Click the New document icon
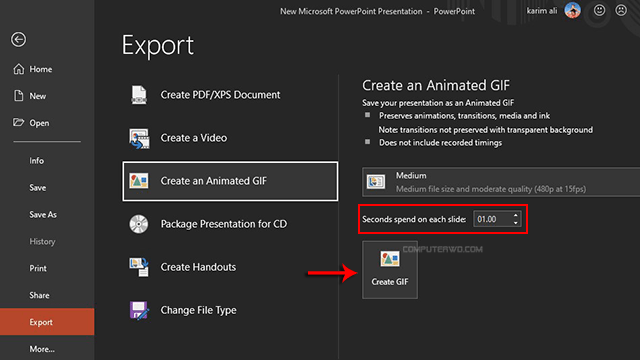Viewport: 640px width, 360px height. coord(18,96)
